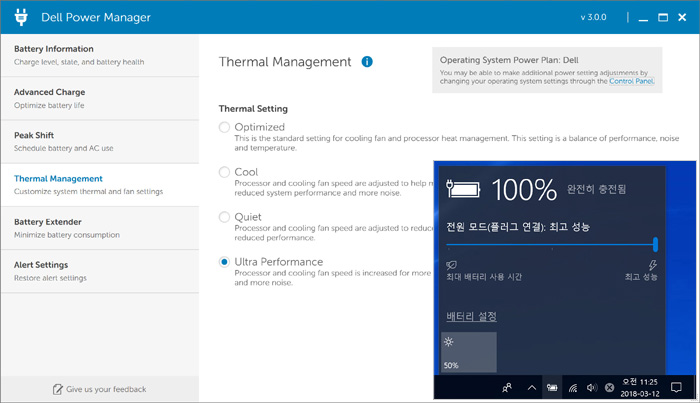Image resolution: width=700 pixels, height=403 pixels.
Task: Click the volume speaker tray icon
Action: click(592, 388)
